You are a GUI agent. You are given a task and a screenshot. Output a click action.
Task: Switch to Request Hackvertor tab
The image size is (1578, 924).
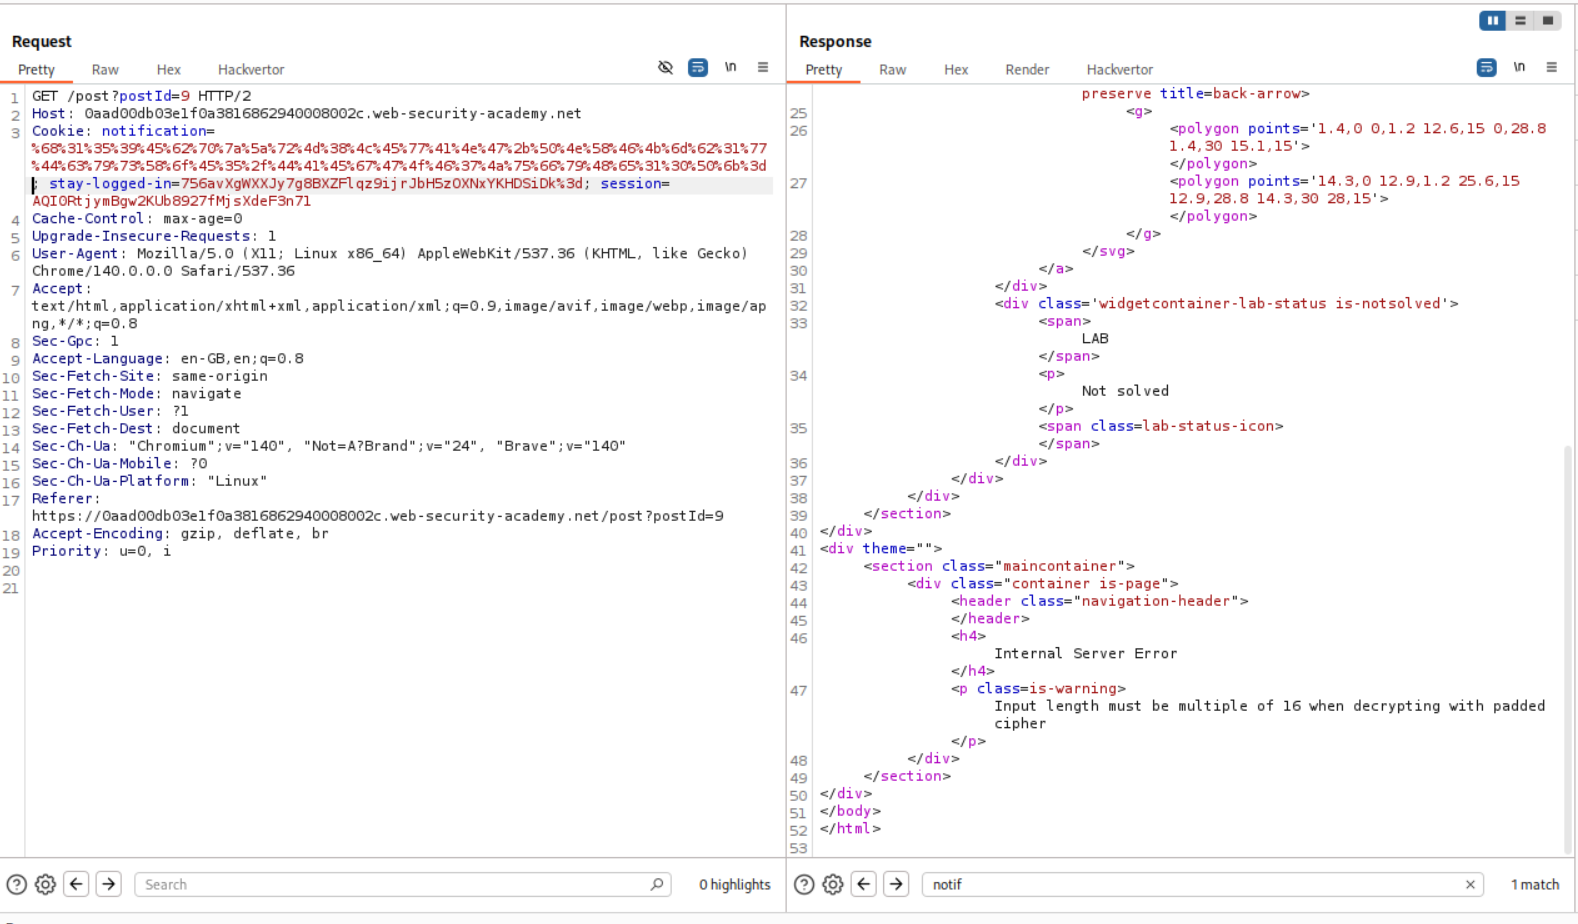tap(251, 70)
